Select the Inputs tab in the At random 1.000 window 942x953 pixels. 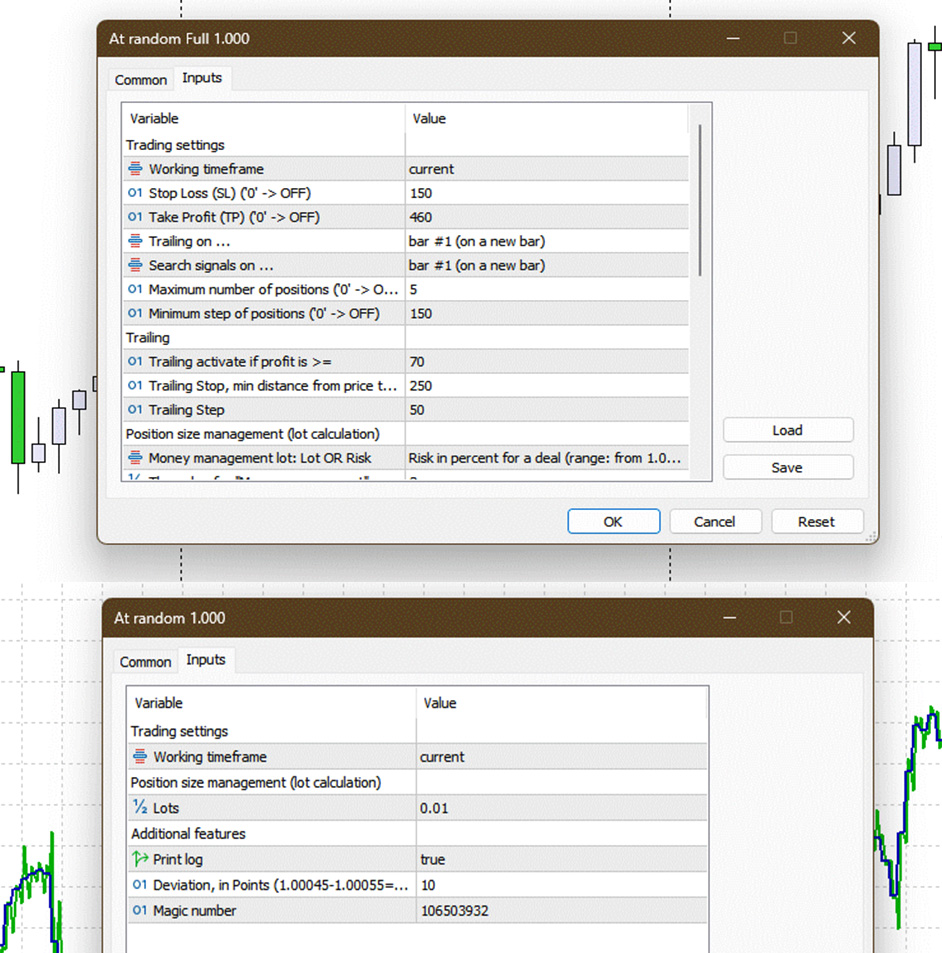coord(205,660)
